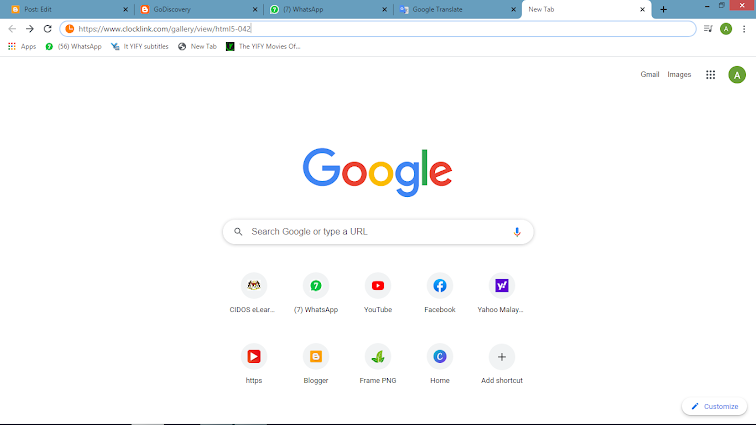Screen dimensions: 756x425
Task: Open the CIDOS eLear... shortcut
Action: coord(254,293)
